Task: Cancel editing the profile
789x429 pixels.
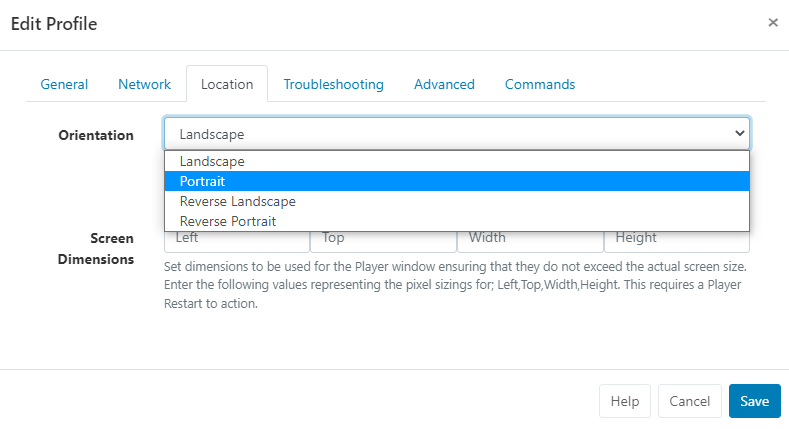Action: coord(690,401)
